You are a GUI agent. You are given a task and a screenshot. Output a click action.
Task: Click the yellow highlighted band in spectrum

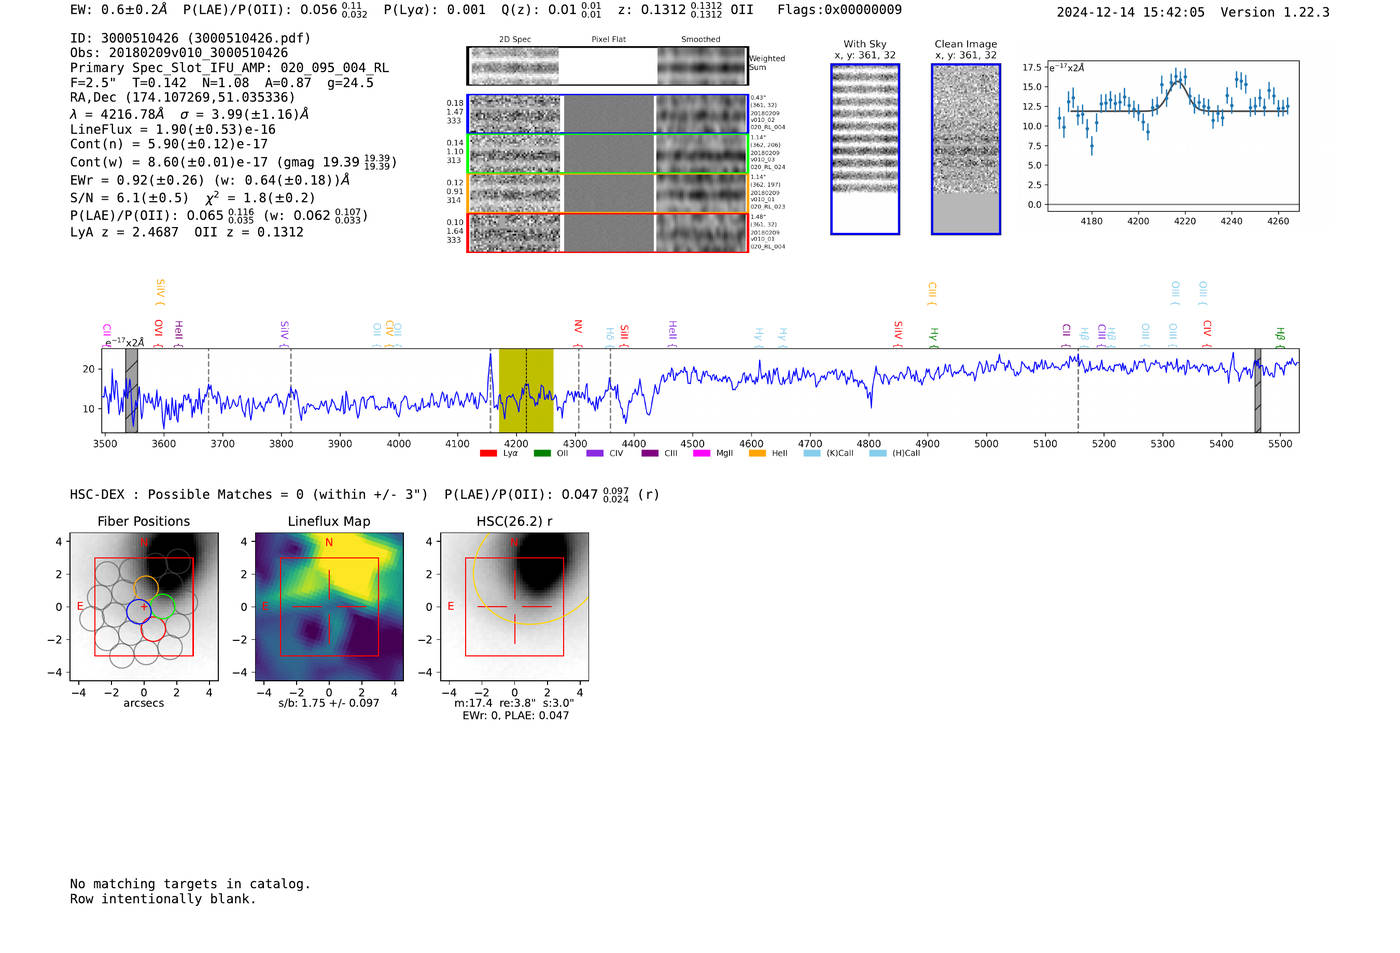[526, 391]
